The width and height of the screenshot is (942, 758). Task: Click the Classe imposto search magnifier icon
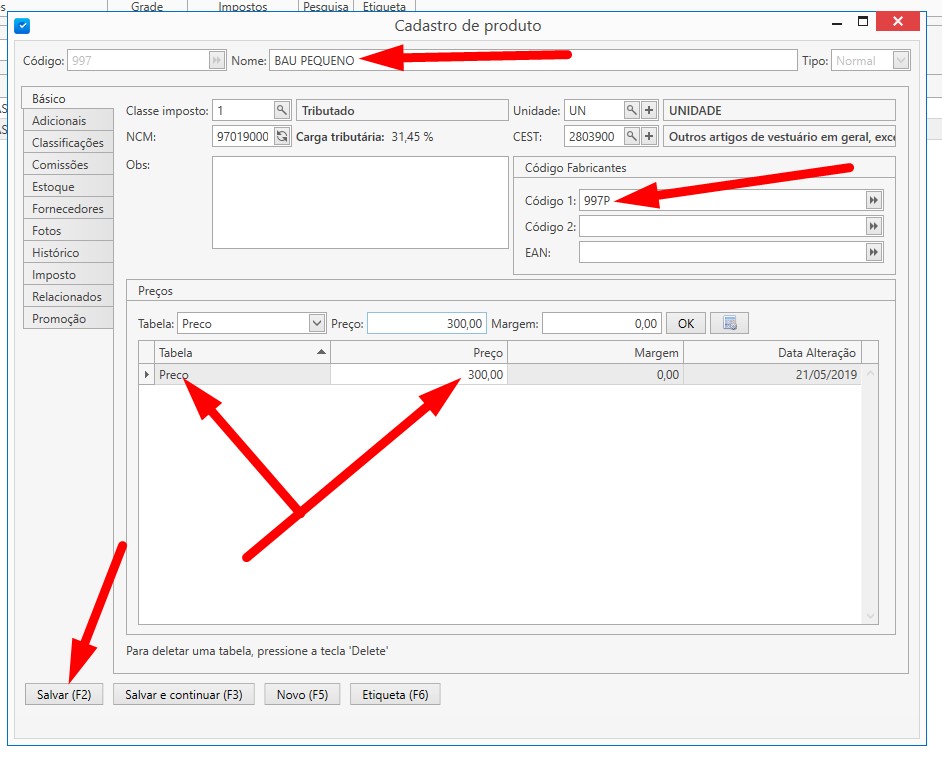pos(282,111)
